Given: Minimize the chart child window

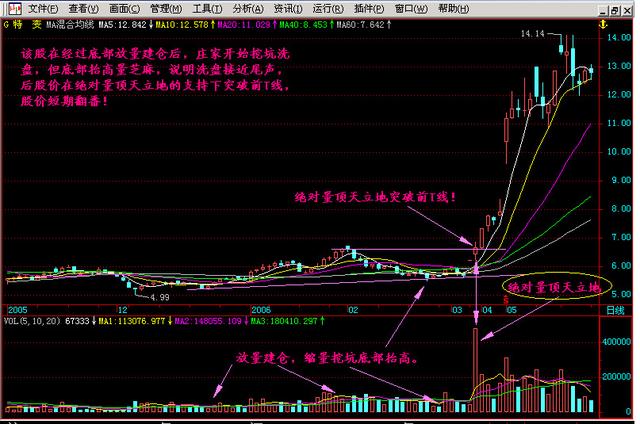Looking at the screenshot, I should (603, 11).
